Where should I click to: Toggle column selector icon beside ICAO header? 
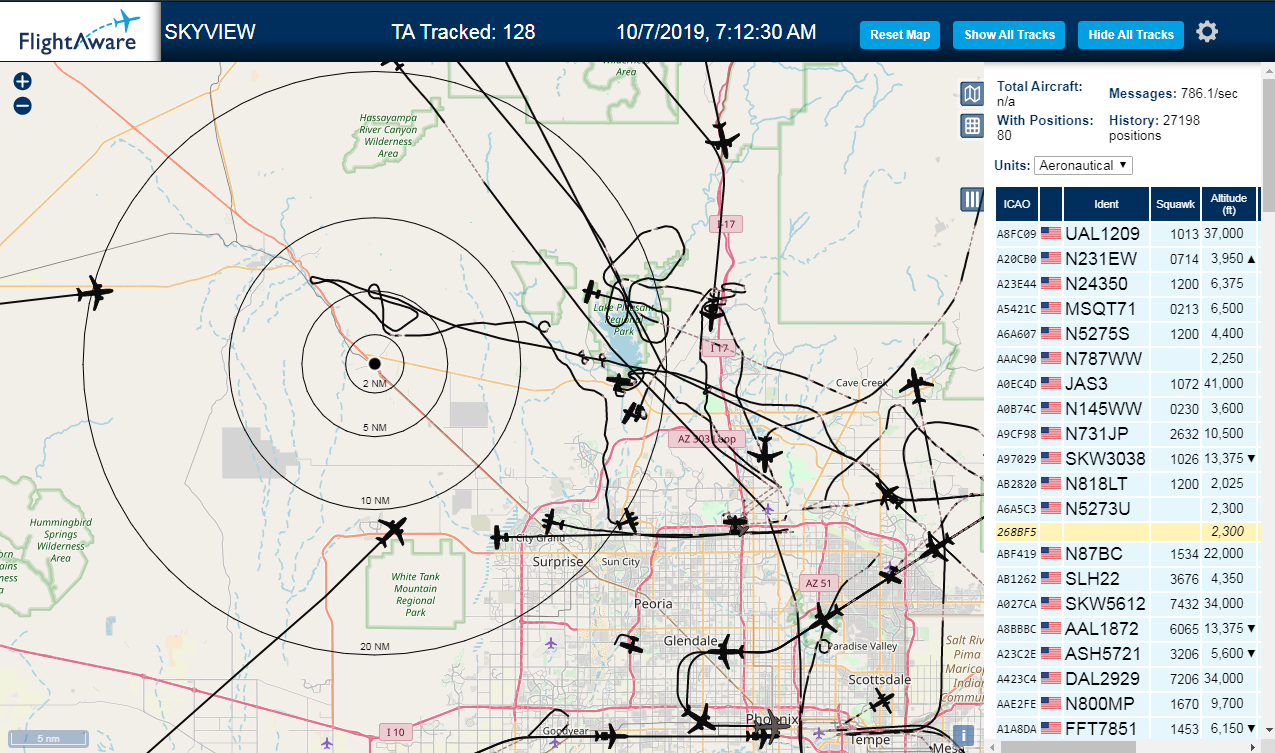(x=971, y=198)
